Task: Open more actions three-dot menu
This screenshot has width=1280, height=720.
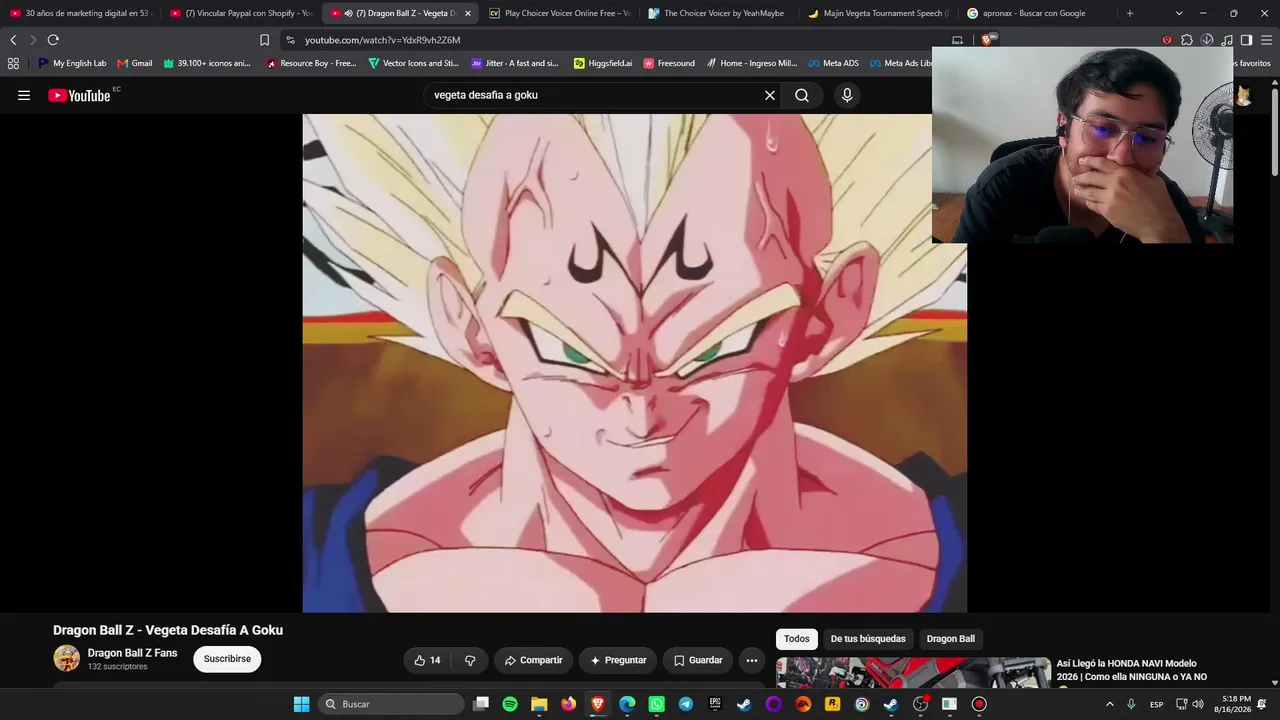Action: click(752, 660)
